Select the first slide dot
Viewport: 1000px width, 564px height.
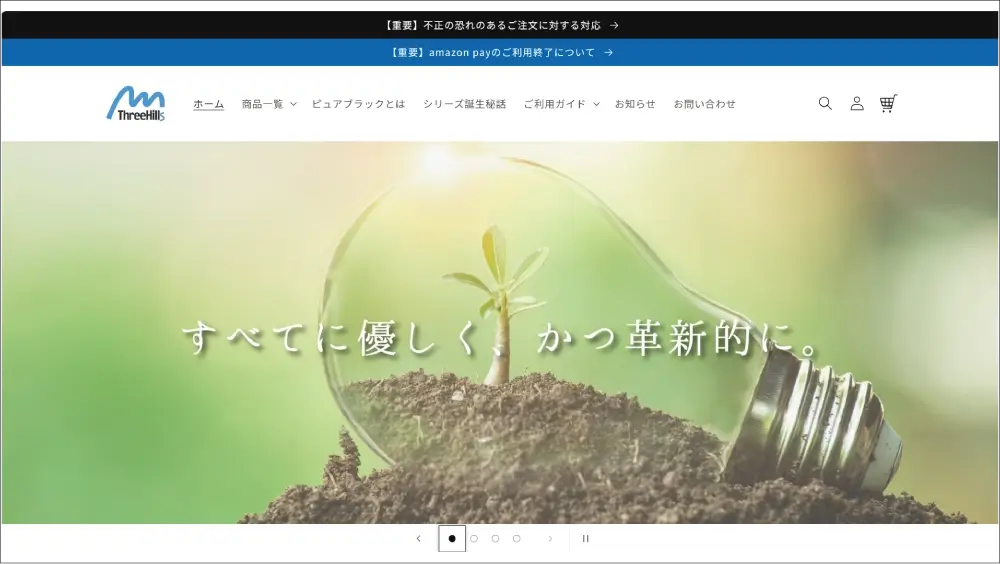tap(452, 538)
